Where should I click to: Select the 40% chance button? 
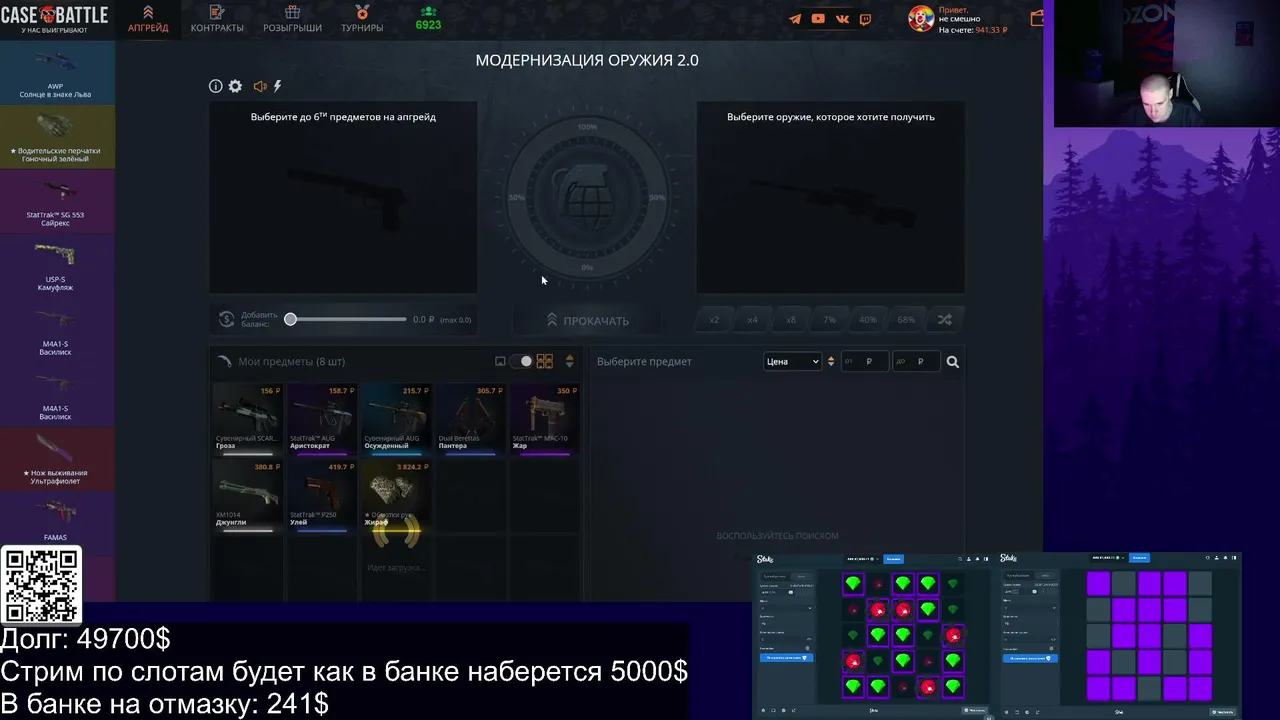point(868,320)
